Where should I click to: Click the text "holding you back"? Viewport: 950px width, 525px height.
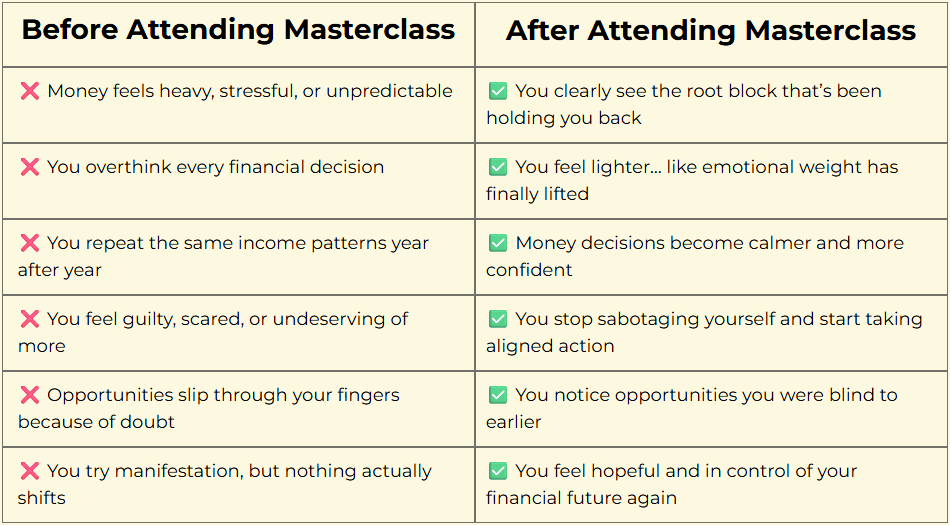coord(563,118)
